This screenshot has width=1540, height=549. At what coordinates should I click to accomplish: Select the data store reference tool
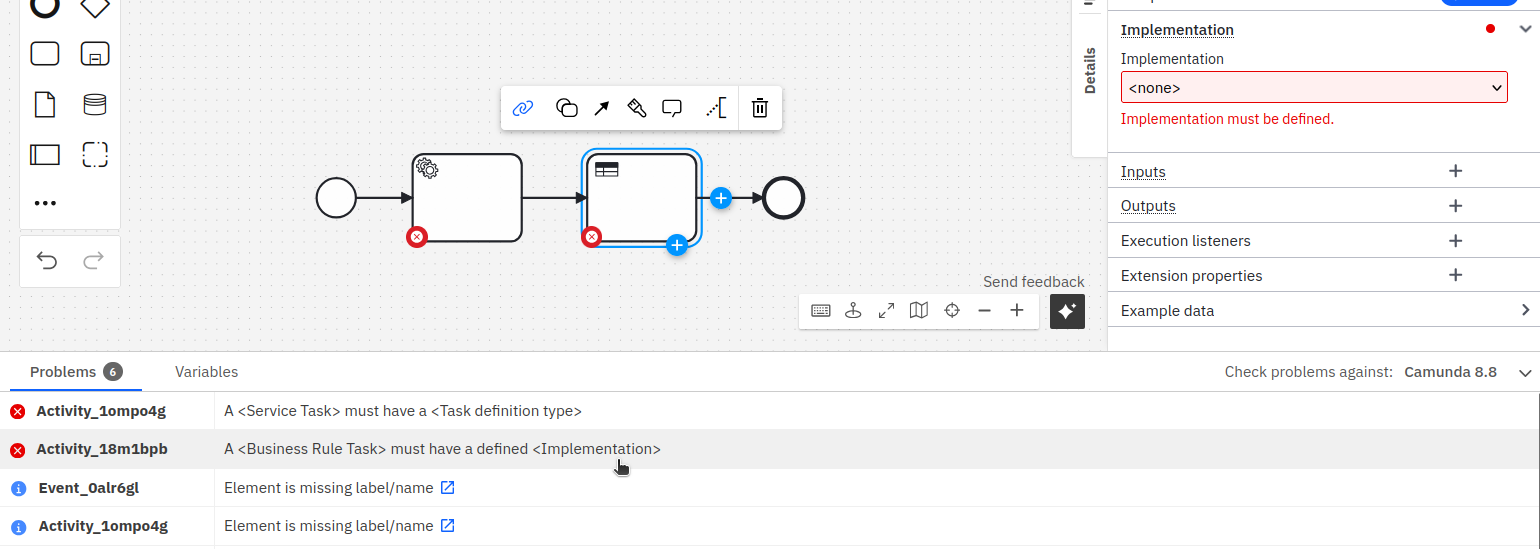click(95, 104)
